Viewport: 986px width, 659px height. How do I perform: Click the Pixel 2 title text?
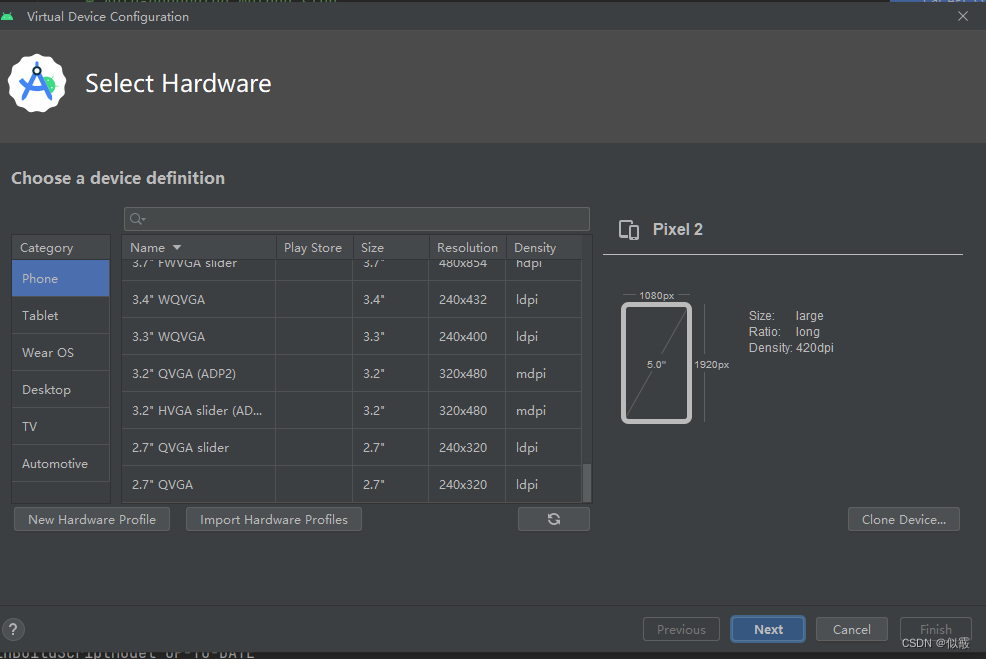(x=677, y=230)
